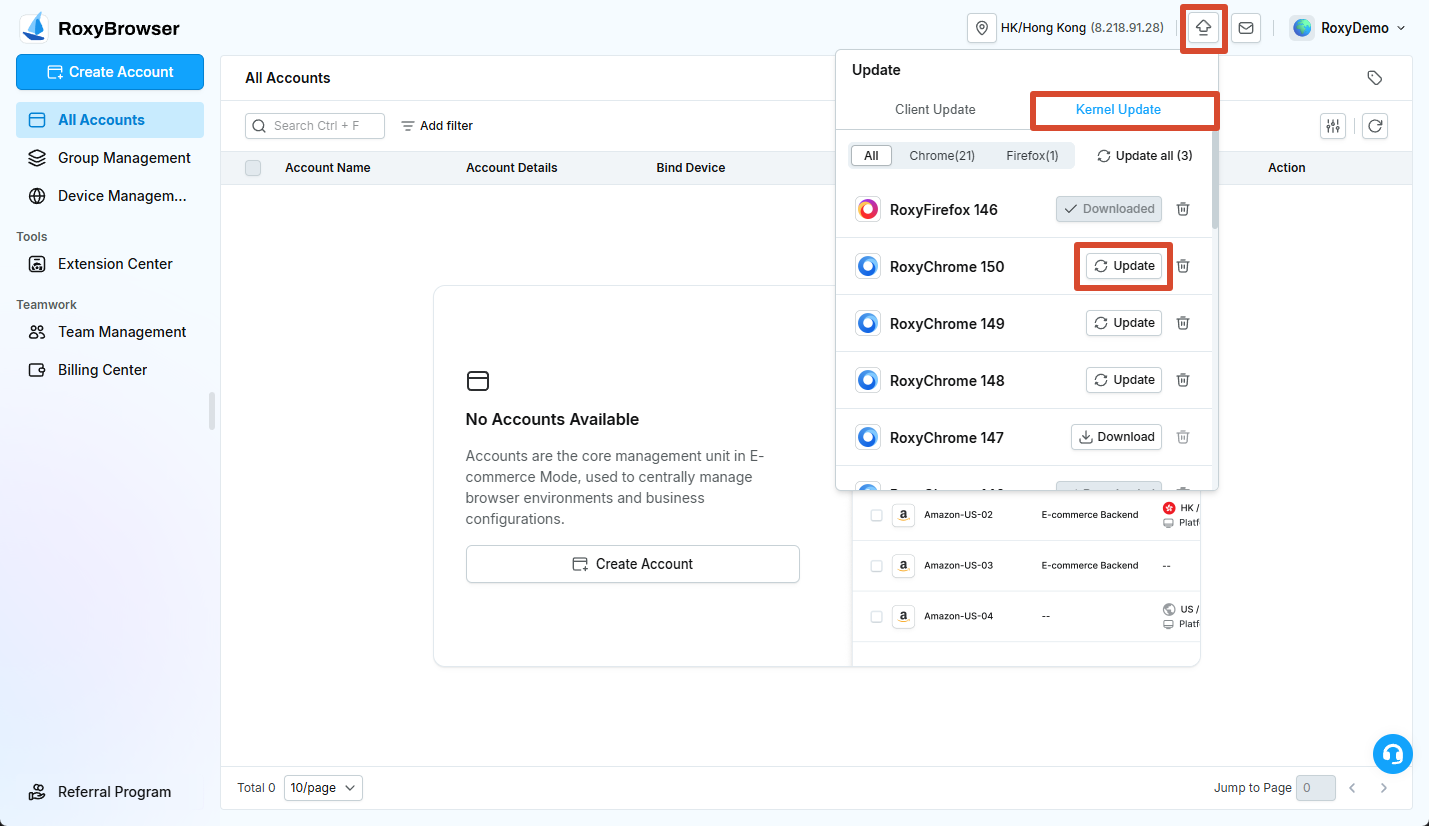
Task: Click the RoxyDemo globe avatar
Action: [x=1302, y=28]
